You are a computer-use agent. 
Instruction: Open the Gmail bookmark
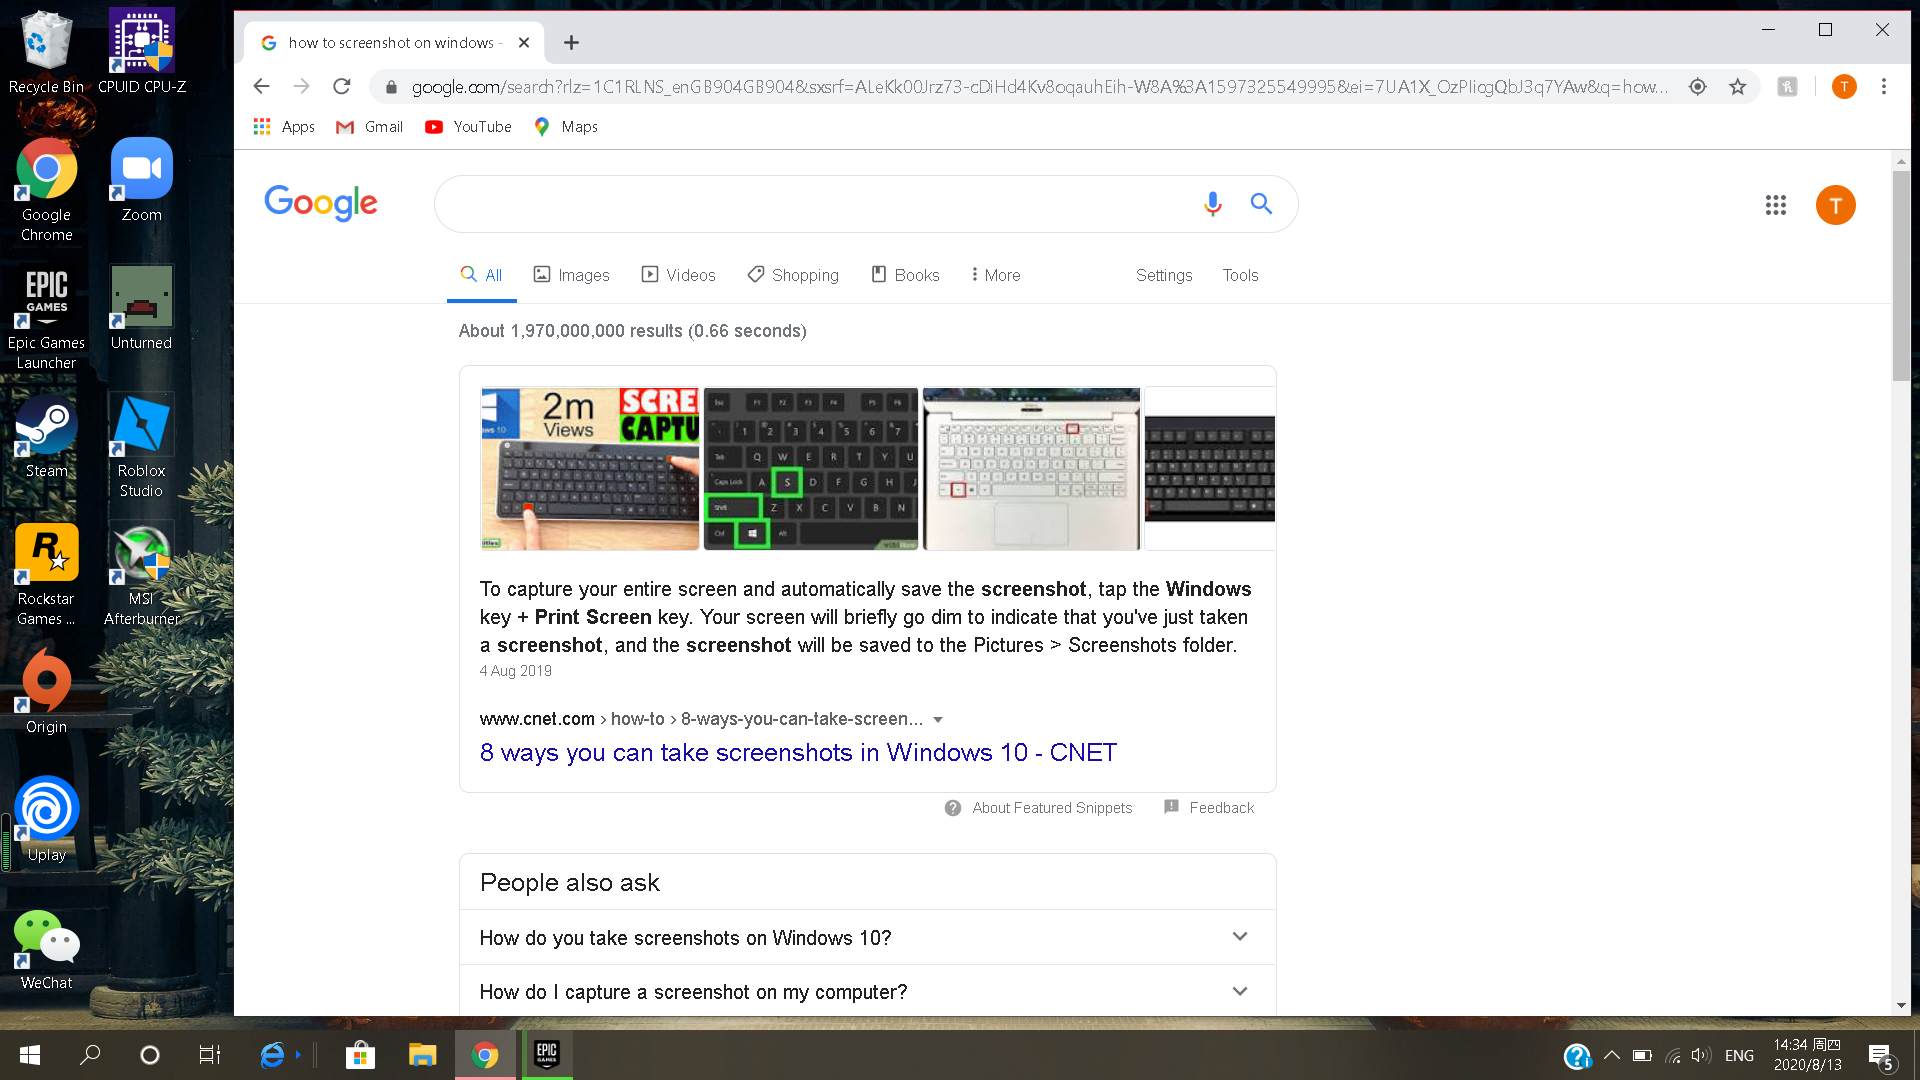pyautogui.click(x=370, y=127)
